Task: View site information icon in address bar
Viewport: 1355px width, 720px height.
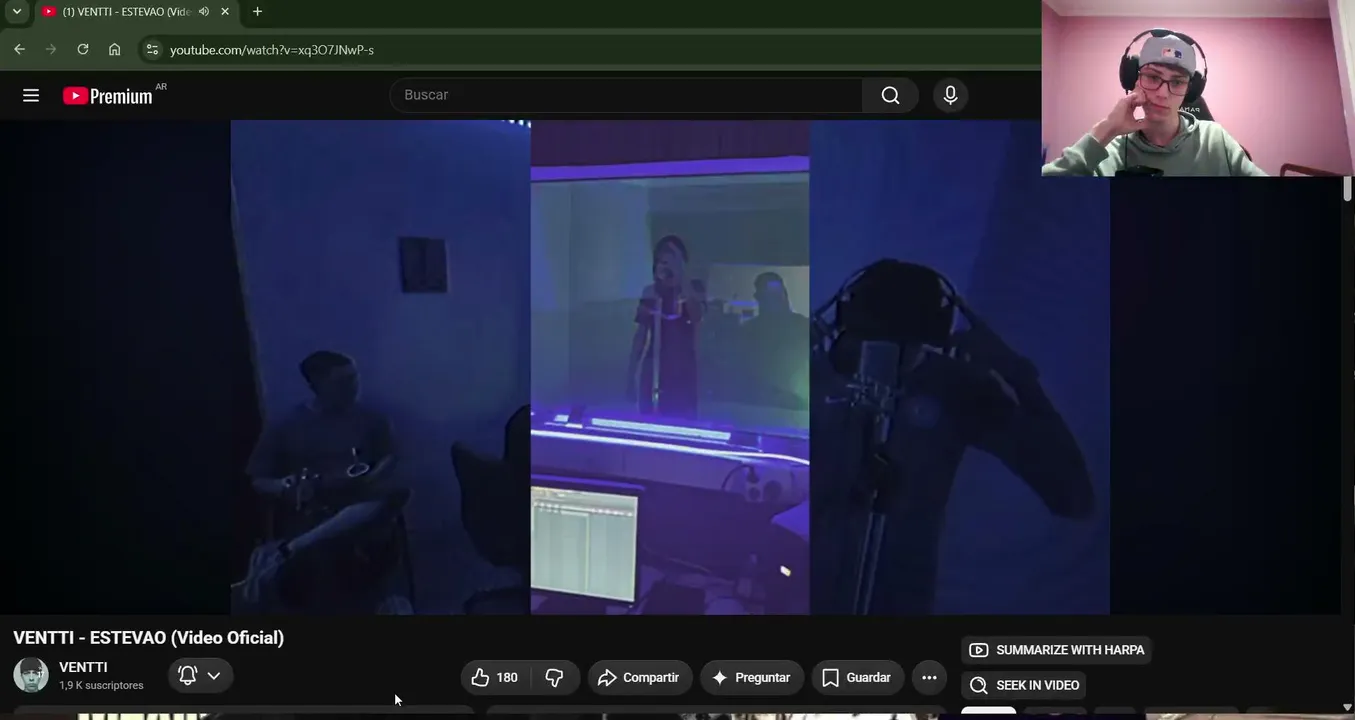Action: 151,49
